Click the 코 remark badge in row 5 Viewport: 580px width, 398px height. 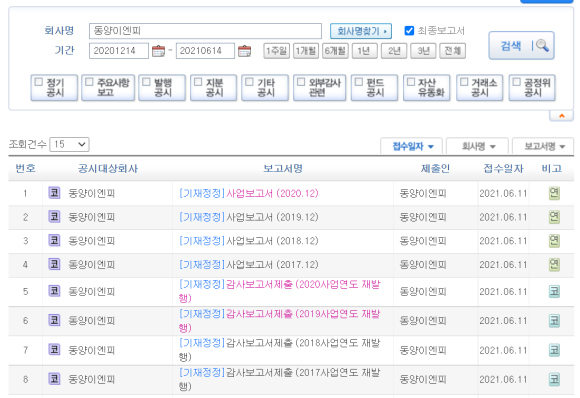pos(554,291)
